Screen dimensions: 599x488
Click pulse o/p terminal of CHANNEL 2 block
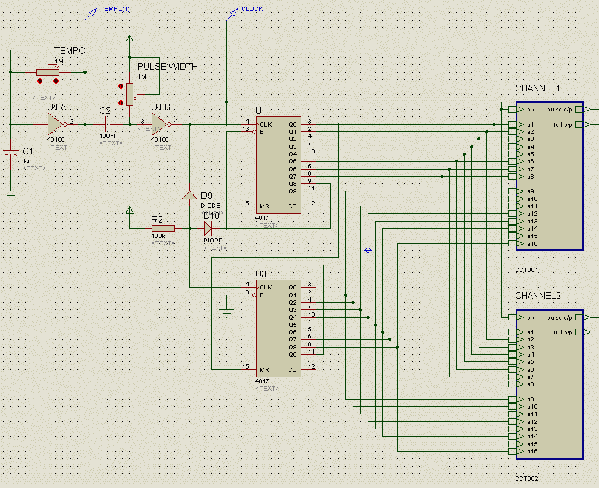tap(579, 317)
